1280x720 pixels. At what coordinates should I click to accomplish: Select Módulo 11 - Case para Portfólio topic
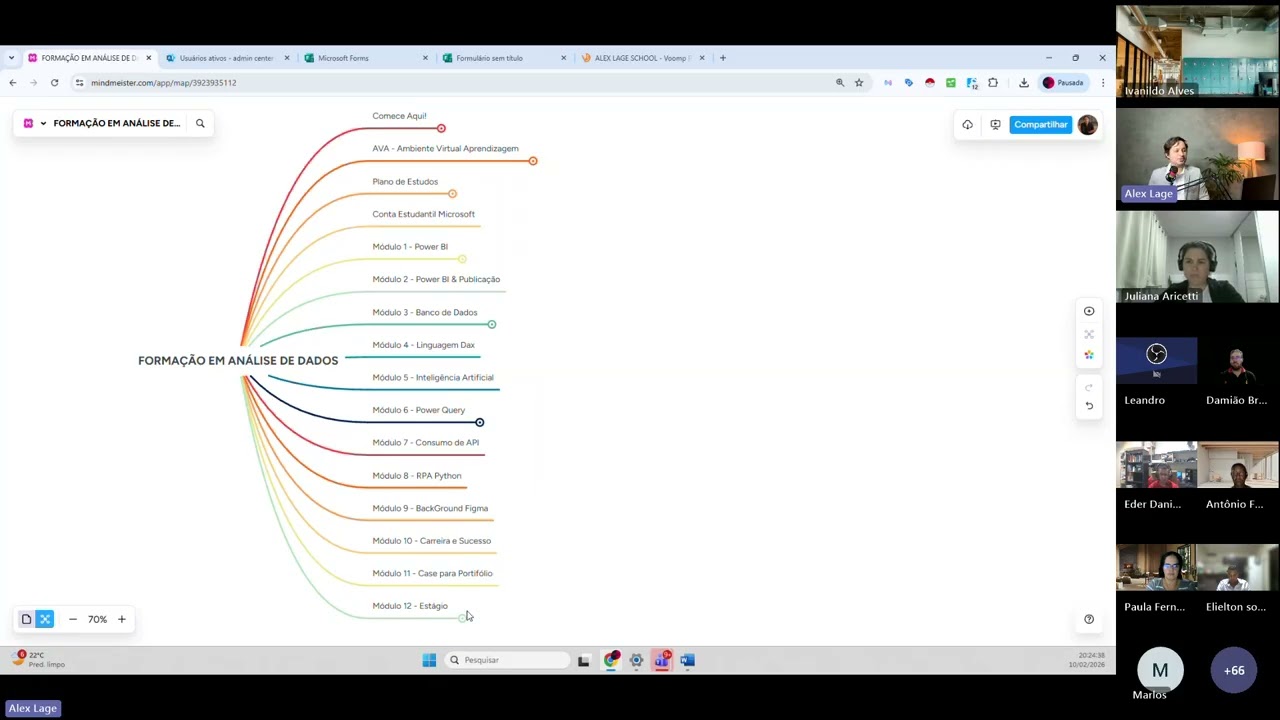click(433, 573)
